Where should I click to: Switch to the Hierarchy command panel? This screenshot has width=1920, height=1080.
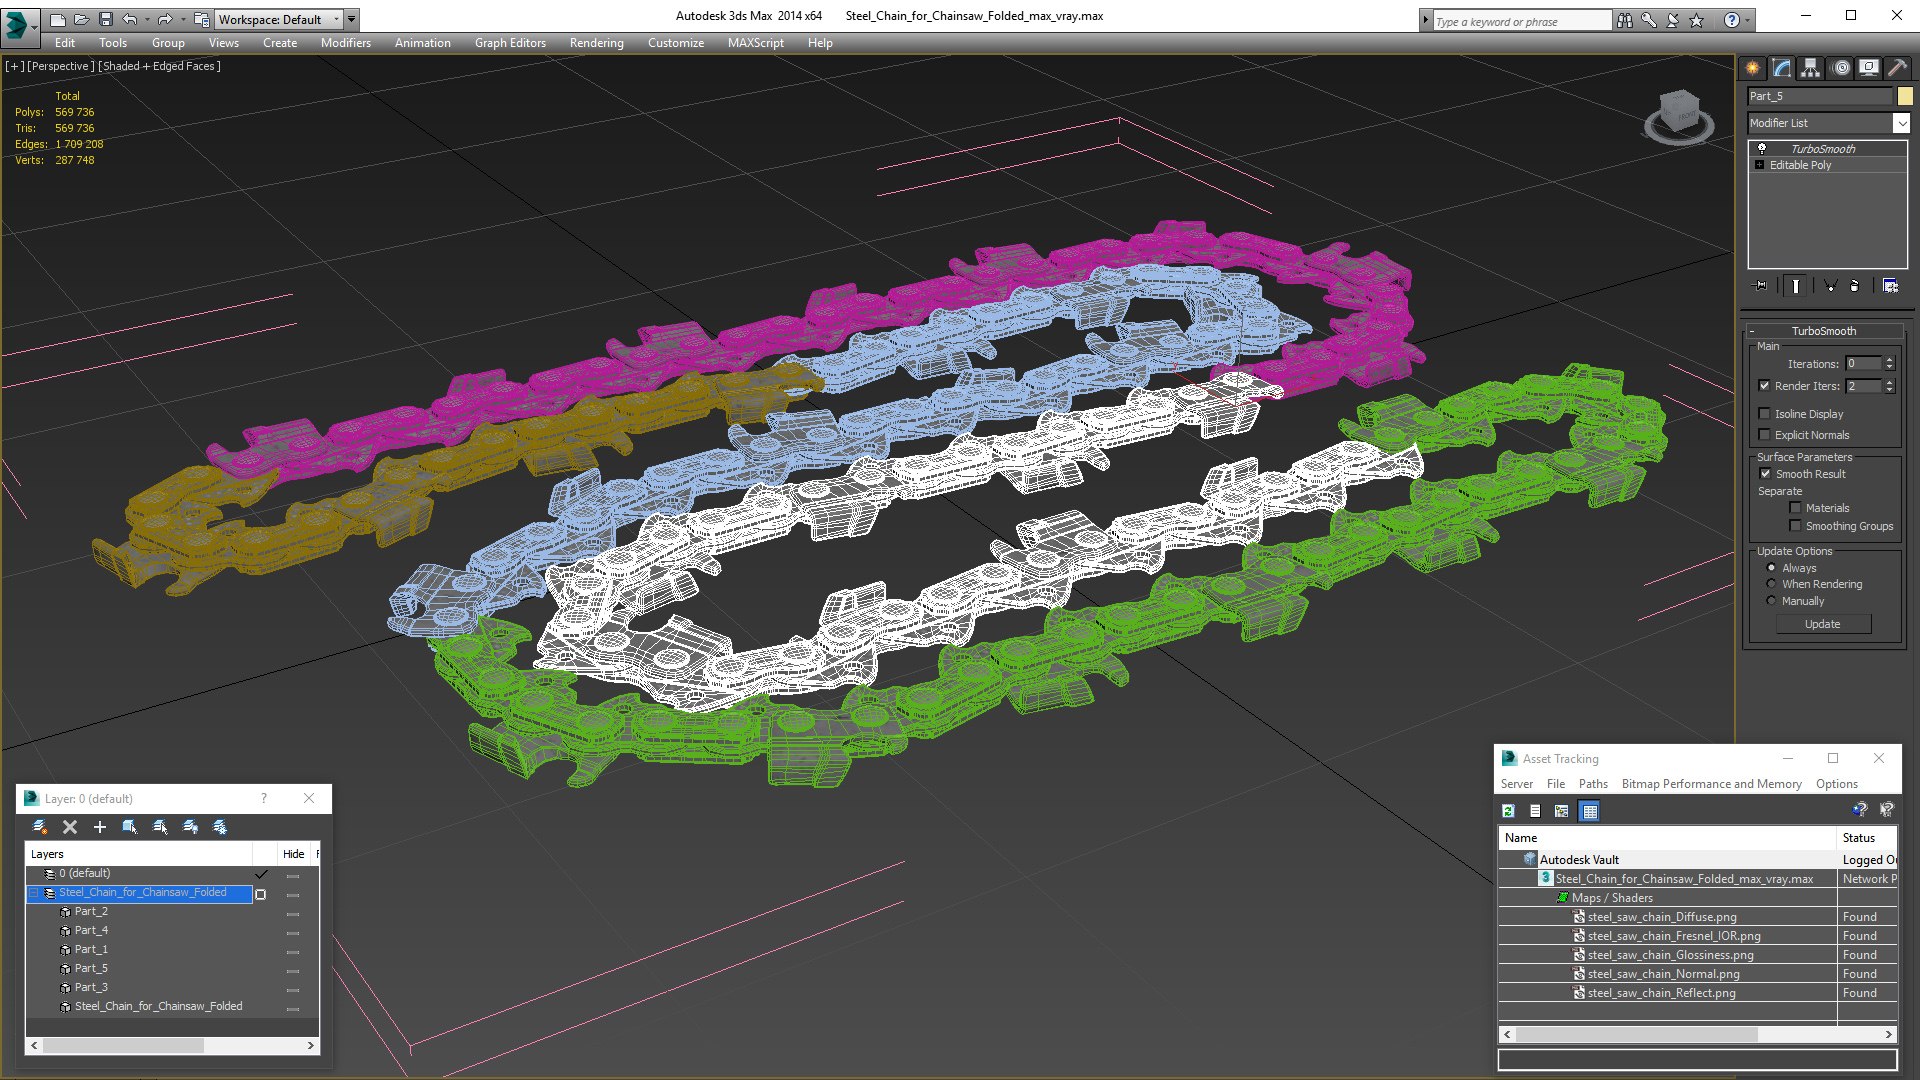(x=1810, y=68)
